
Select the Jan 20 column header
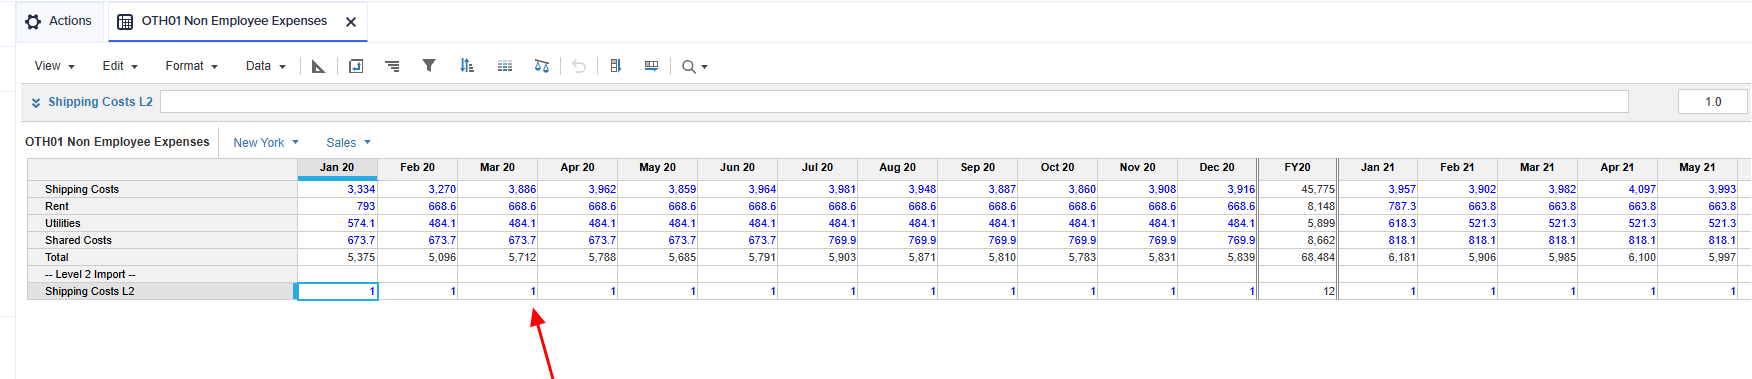pyautogui.click(x=337, y=168)
